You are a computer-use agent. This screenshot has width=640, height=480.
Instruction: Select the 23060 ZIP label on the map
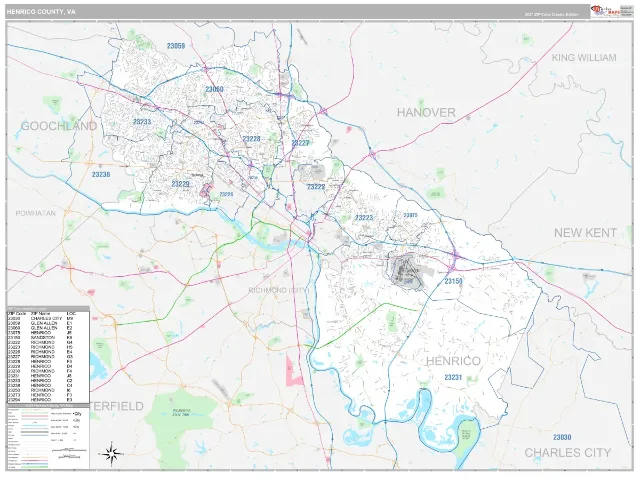point(214,89)
